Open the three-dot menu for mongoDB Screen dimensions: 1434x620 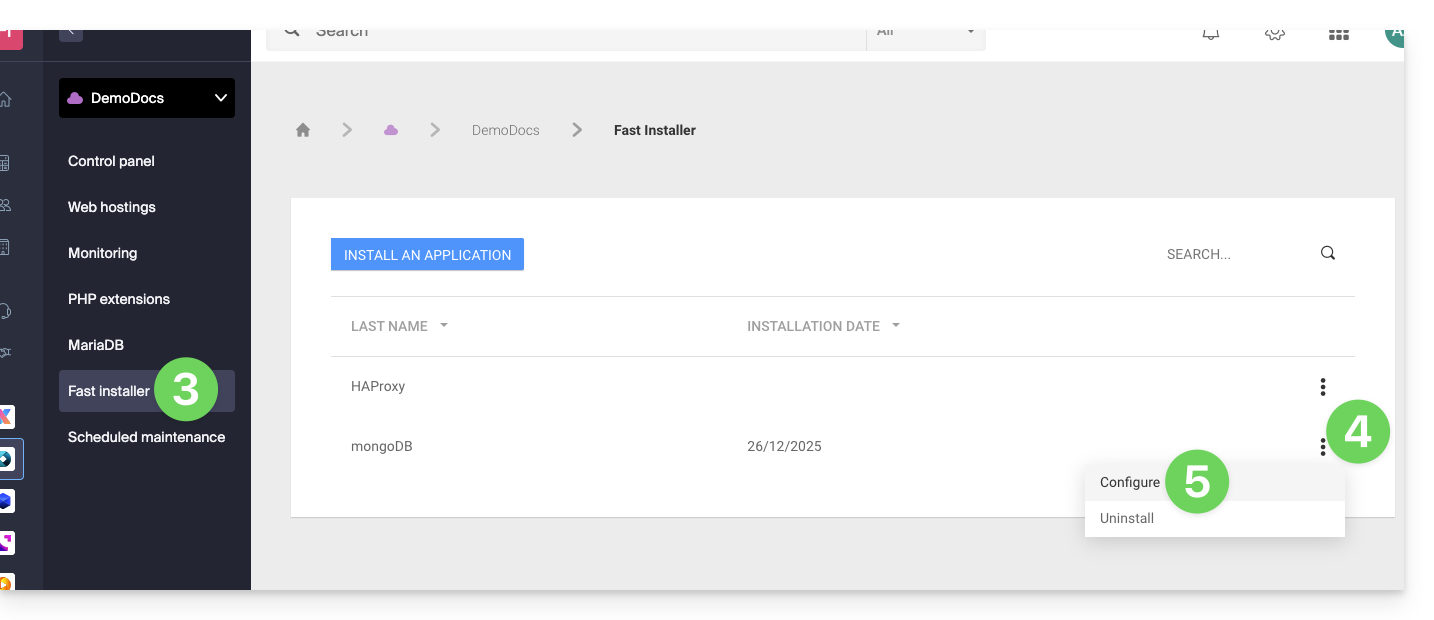(x=1322, y=447)
